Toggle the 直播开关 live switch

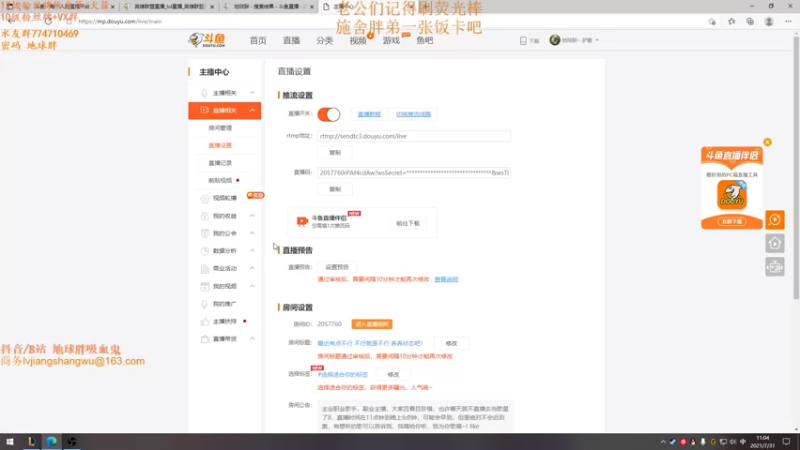tap(329, 114)
